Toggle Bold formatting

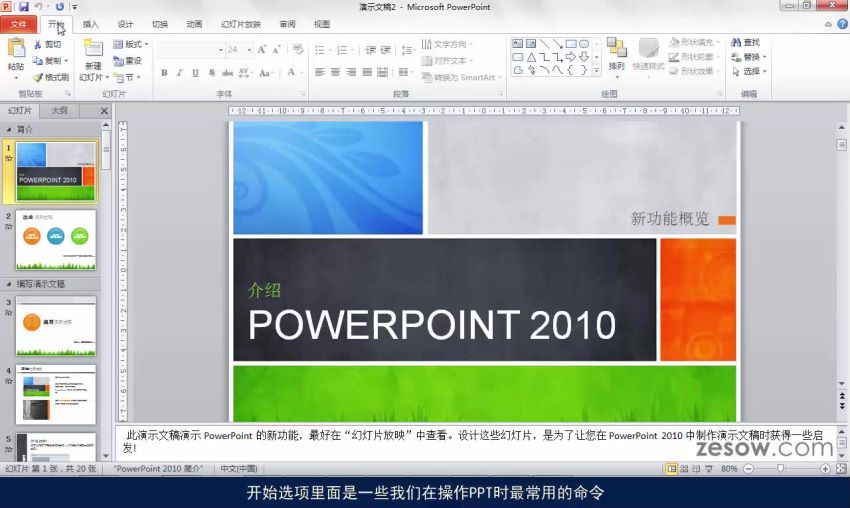pos(164,73)
